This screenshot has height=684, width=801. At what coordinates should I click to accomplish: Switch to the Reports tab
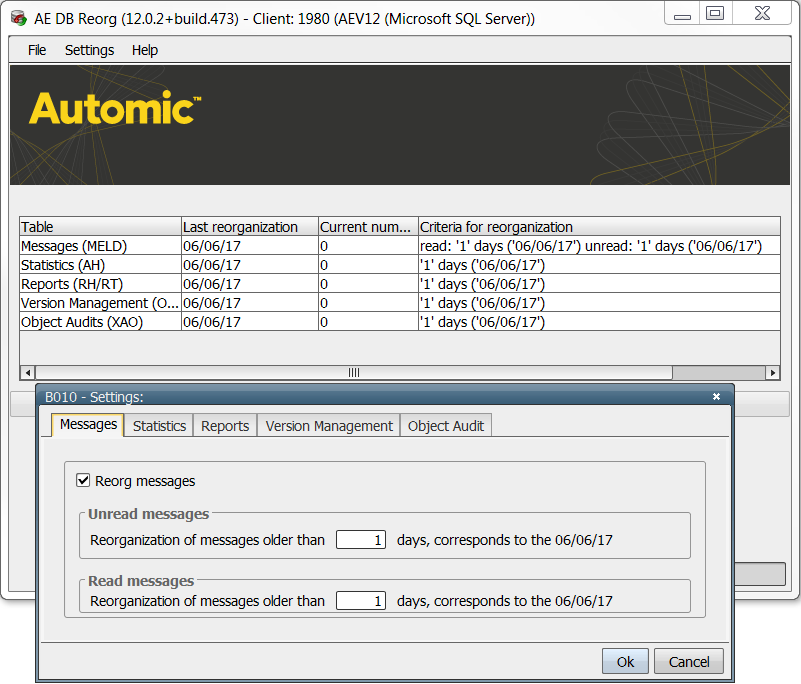[224, 425]
